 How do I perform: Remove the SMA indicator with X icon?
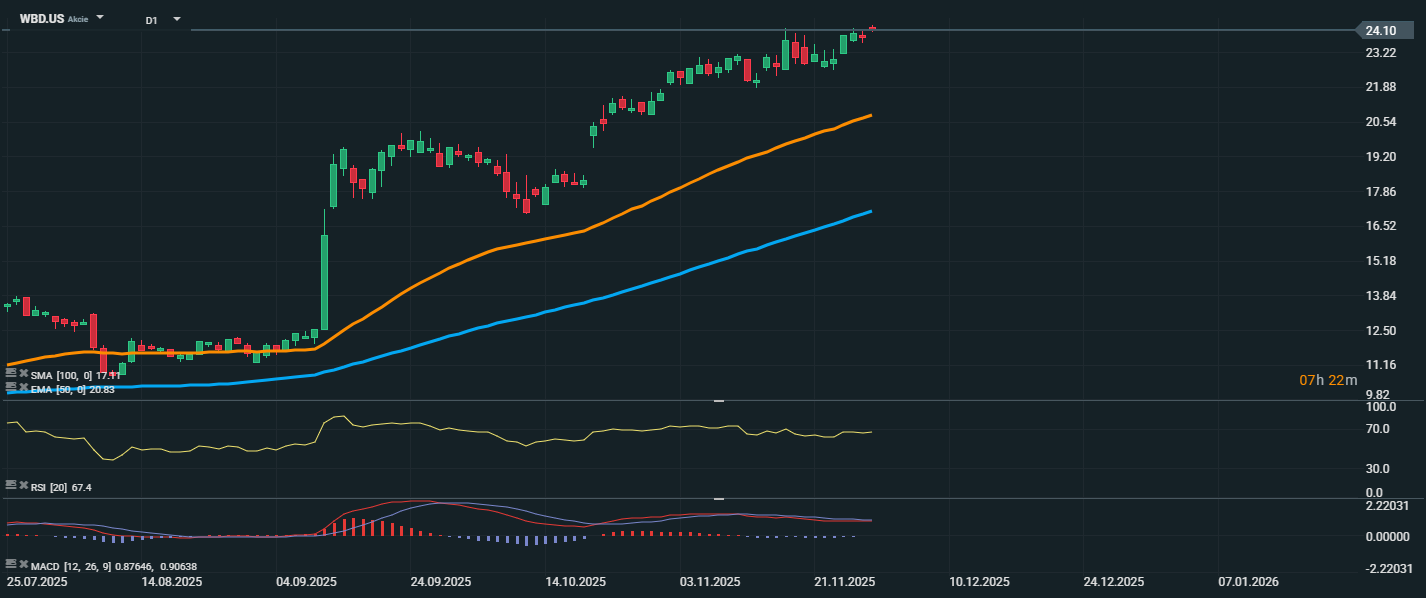point(23,374)
